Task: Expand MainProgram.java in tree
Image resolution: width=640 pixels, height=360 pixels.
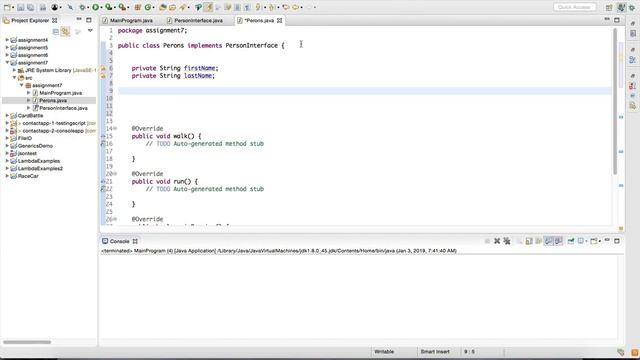Action: coord(29,93)
